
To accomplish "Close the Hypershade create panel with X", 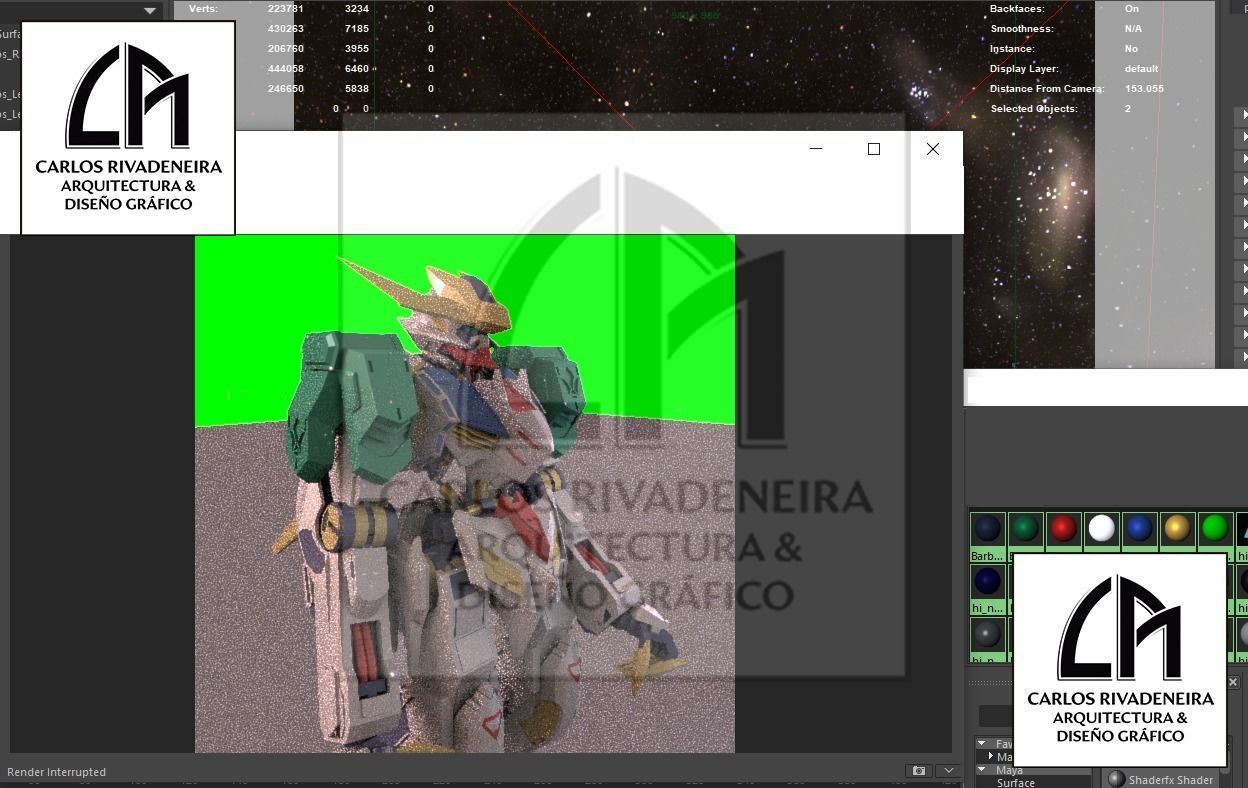I will pos(1233,682).
